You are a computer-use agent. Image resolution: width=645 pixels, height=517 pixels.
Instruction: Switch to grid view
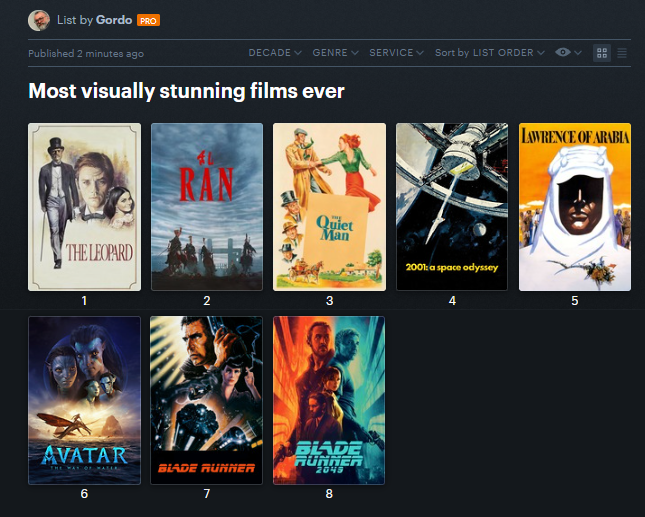click(602, 53)
